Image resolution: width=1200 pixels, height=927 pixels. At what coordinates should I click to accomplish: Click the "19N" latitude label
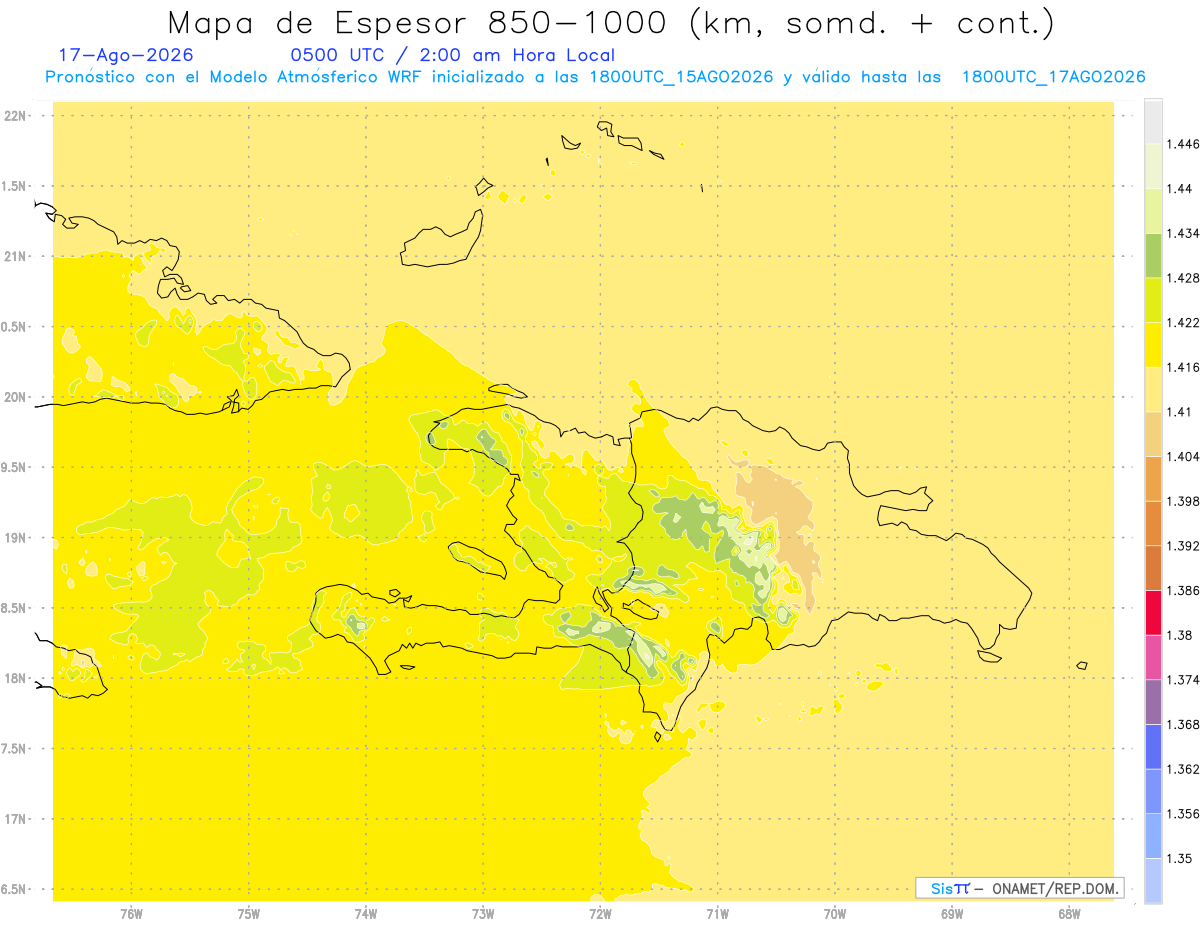[17, 538]
